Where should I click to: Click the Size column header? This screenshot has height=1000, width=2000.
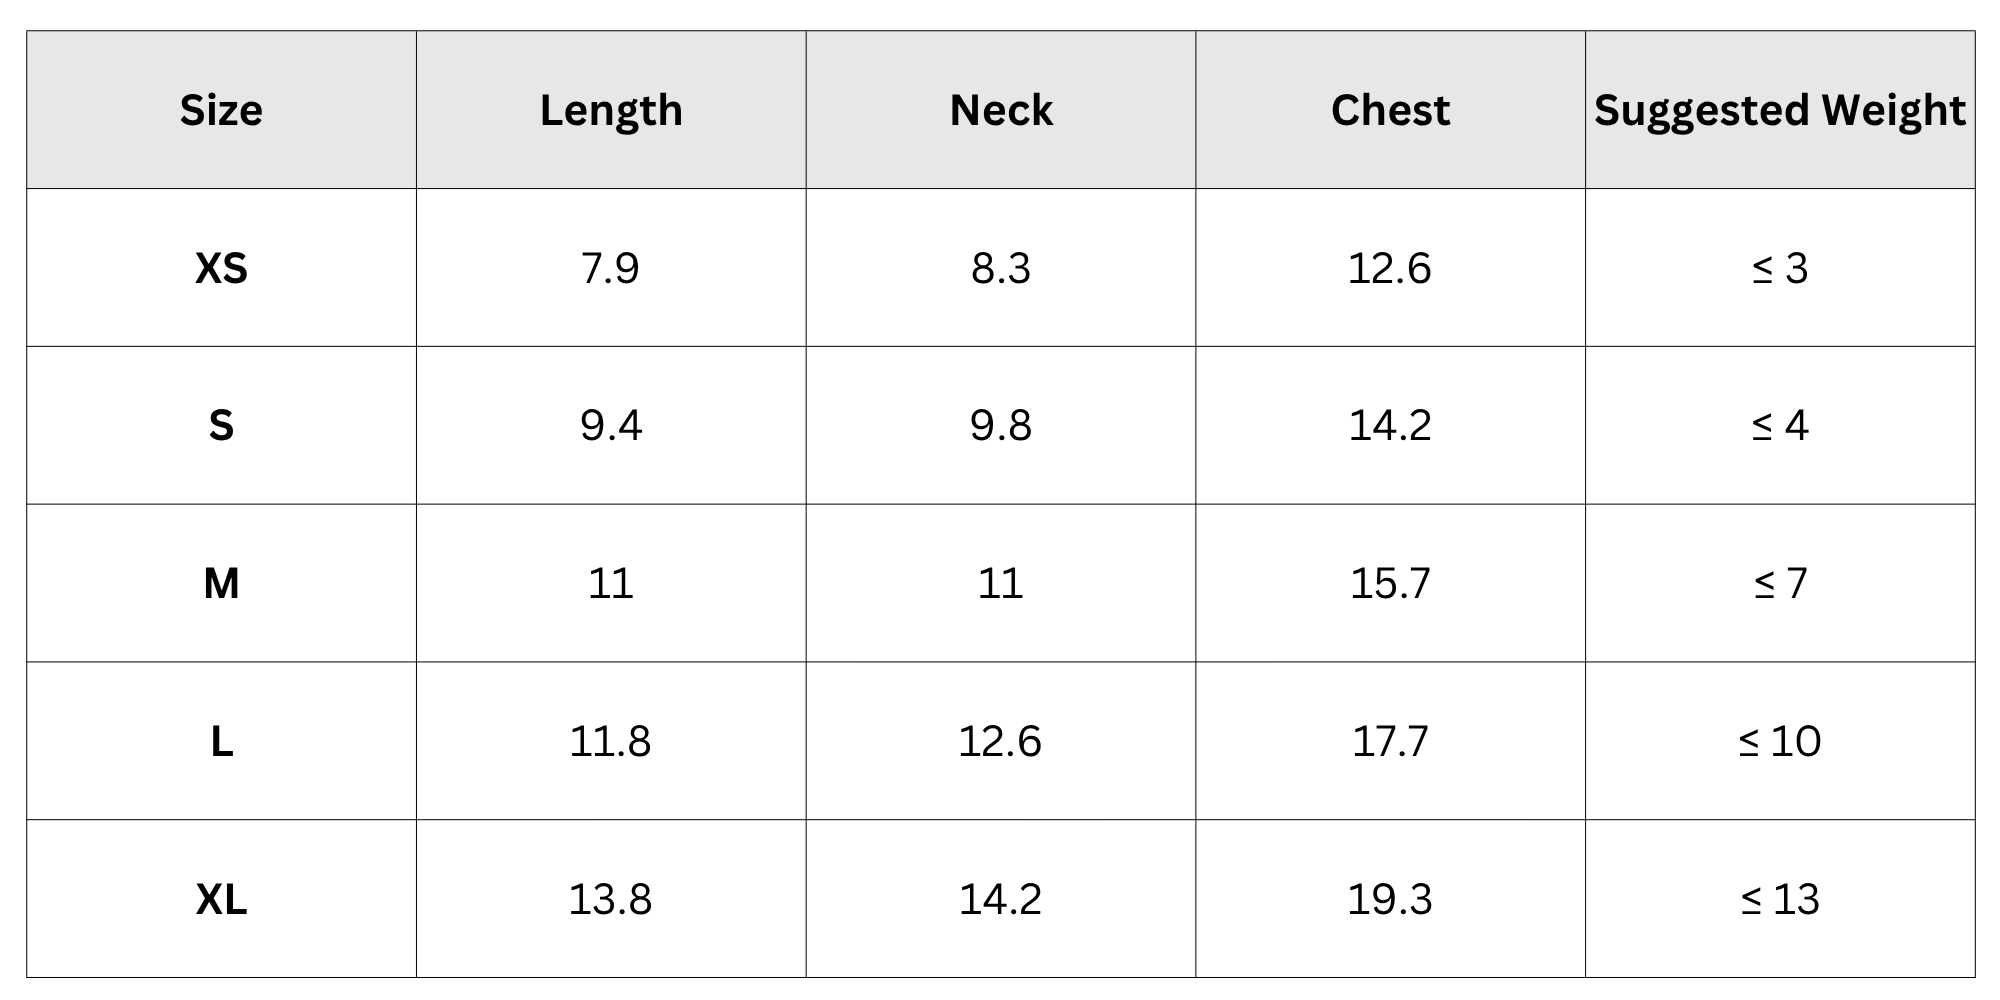tap(221, 110)
